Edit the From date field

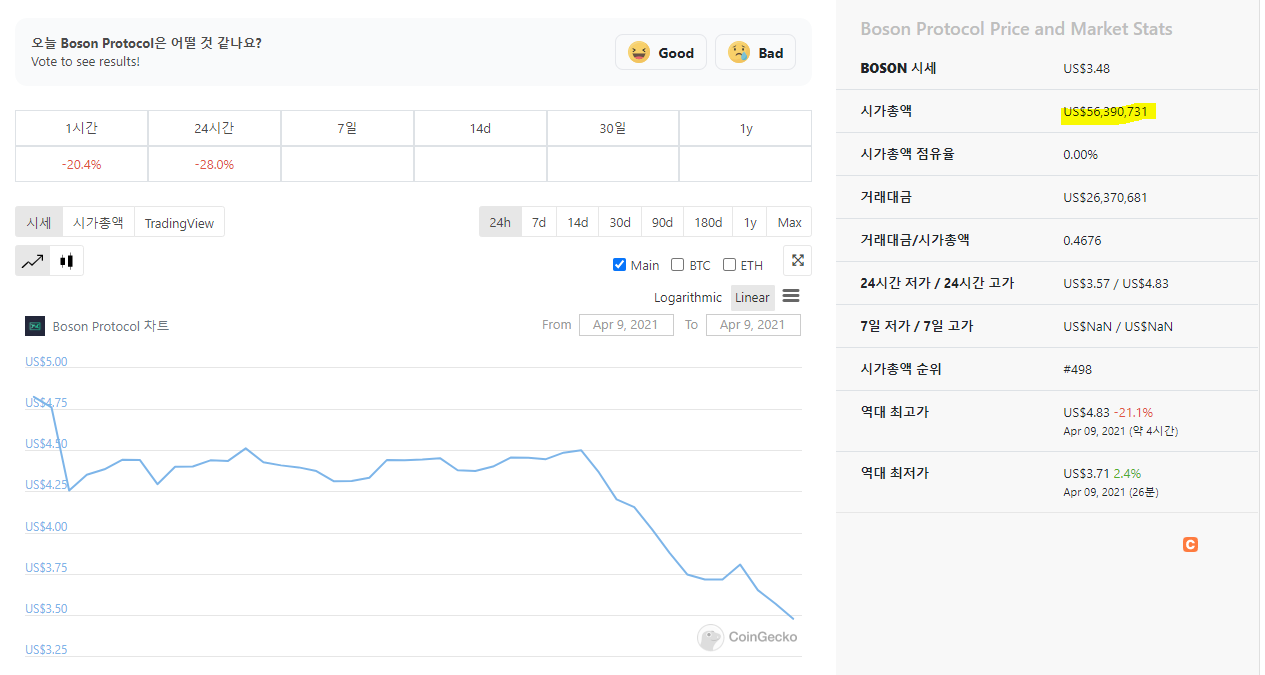(x=626, y=325)
